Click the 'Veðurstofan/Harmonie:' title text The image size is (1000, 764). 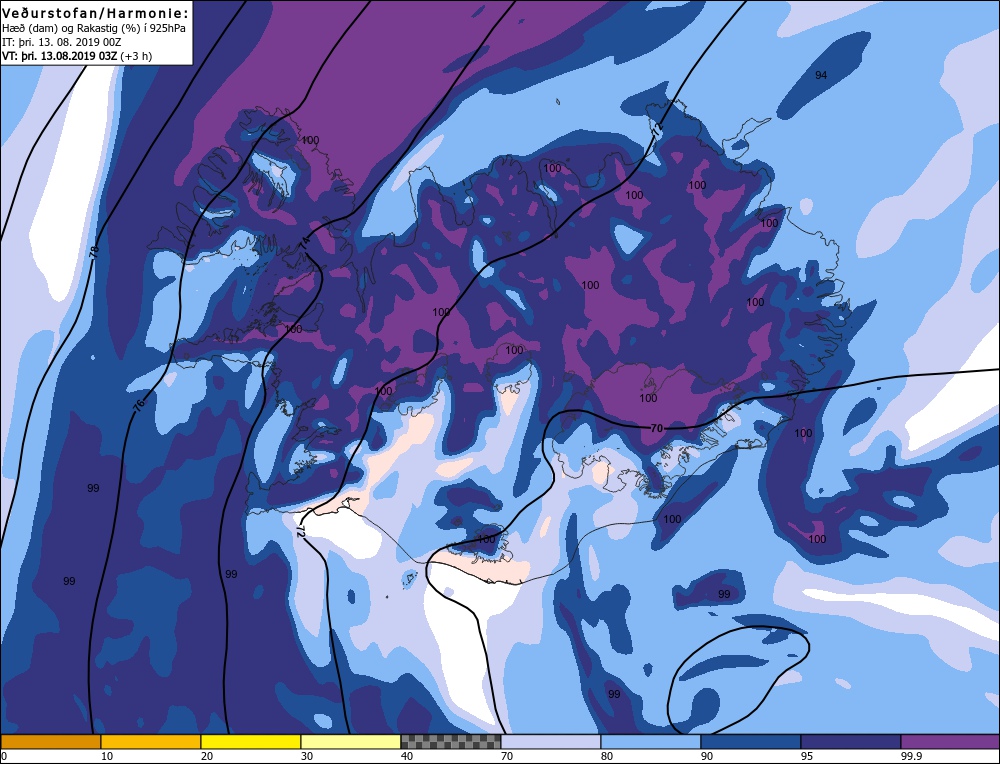click(96, 13)
